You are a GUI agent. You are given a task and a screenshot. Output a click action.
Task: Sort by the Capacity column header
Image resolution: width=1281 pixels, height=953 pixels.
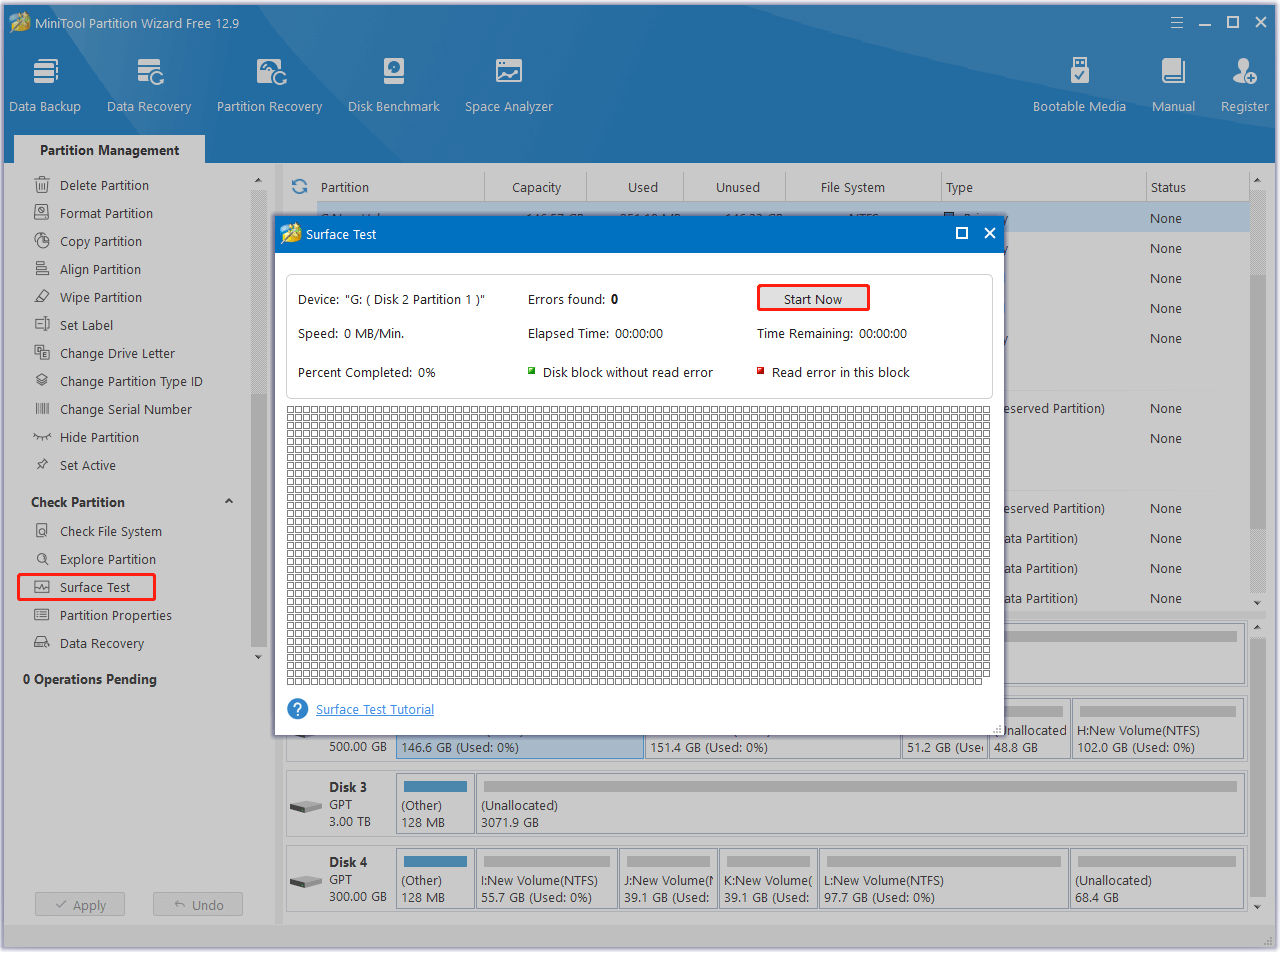click(536, 187)
